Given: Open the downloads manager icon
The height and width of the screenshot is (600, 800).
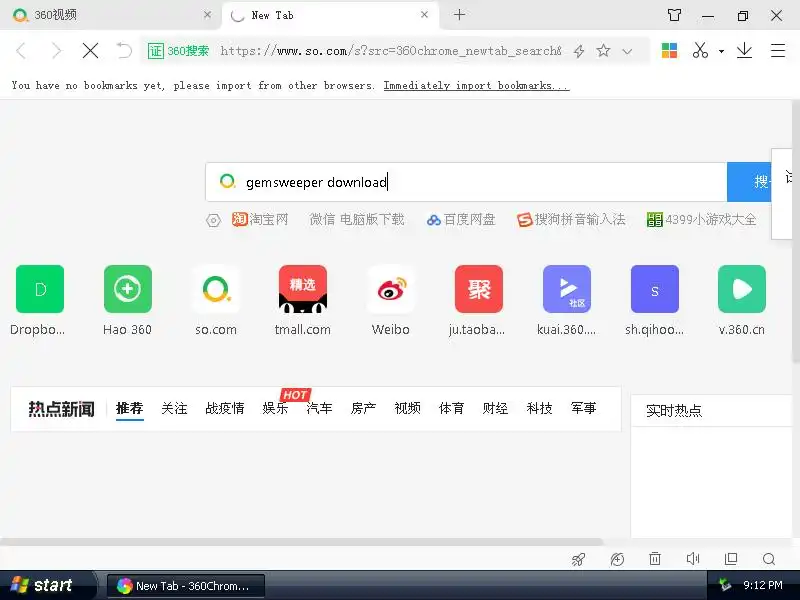Looking at the screenshot, I should tap(744, 51).
